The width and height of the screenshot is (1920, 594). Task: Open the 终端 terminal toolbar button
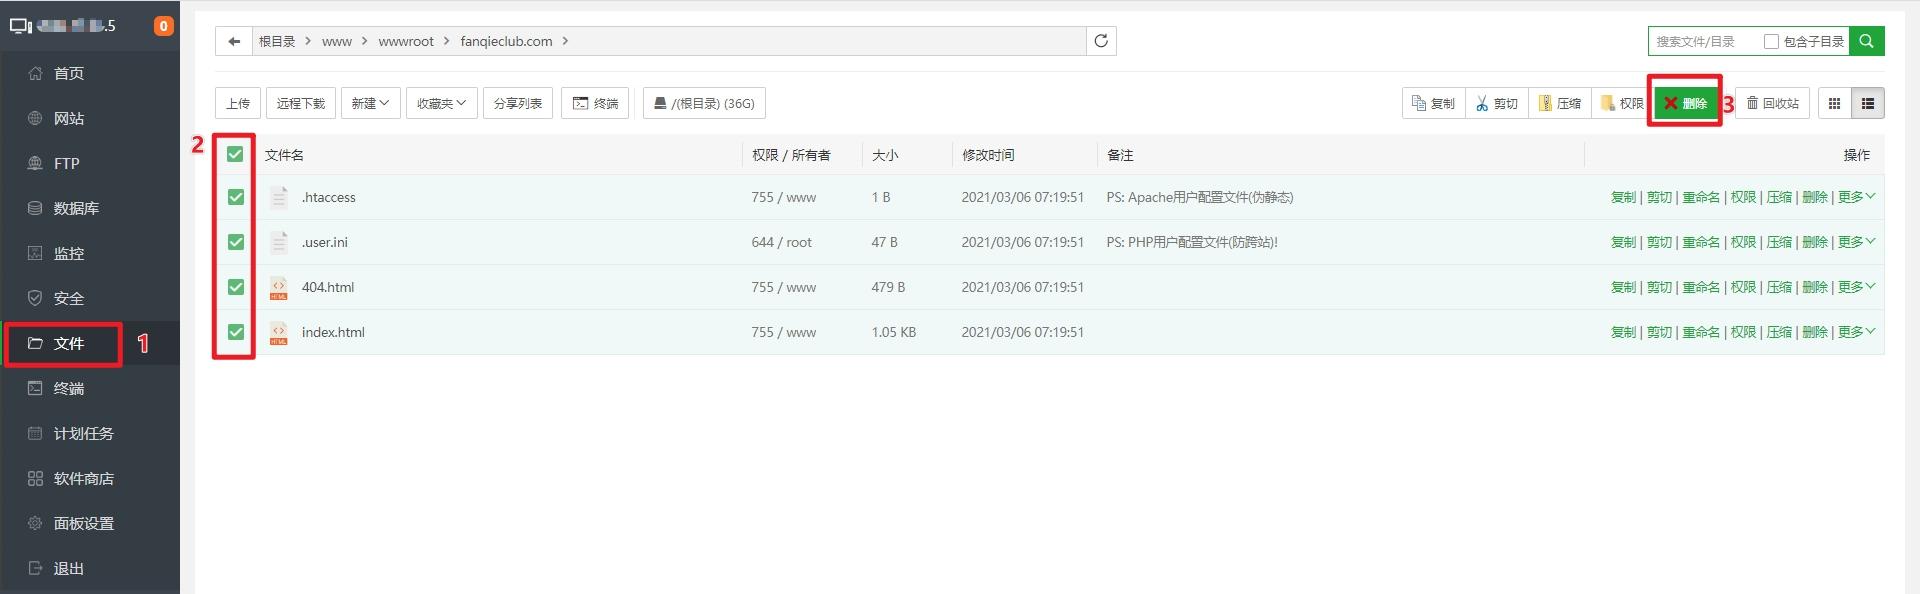tap(595, 103)
